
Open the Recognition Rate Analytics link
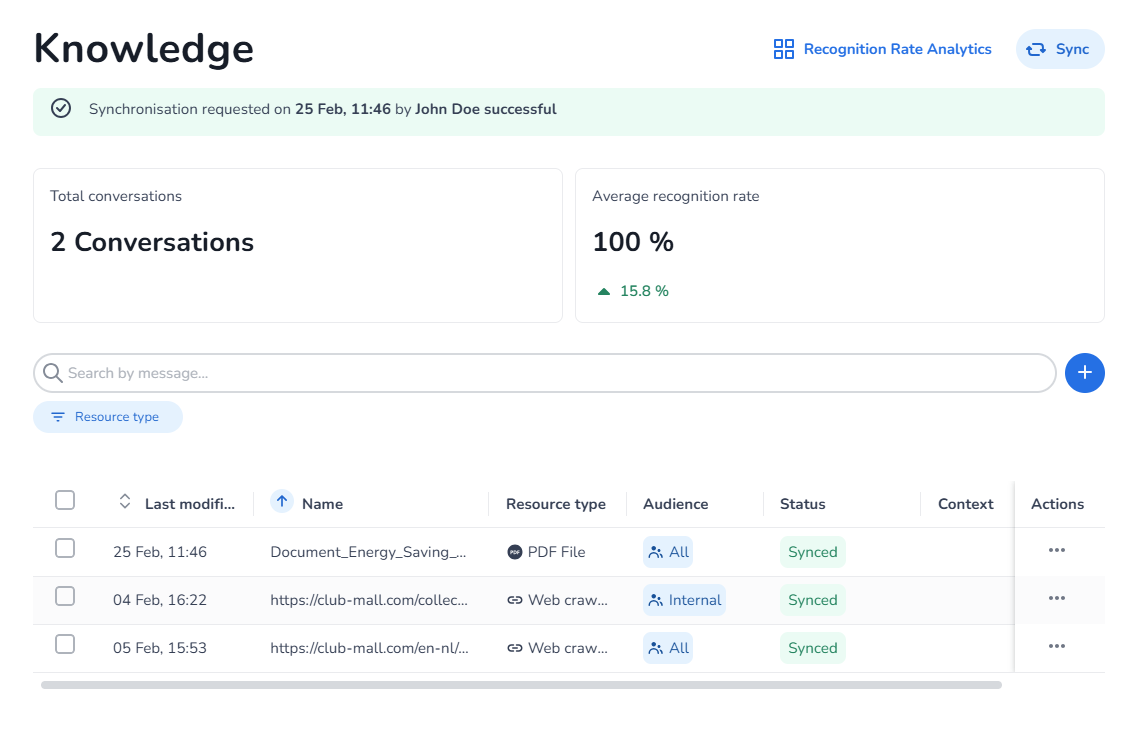coord(897,49)
